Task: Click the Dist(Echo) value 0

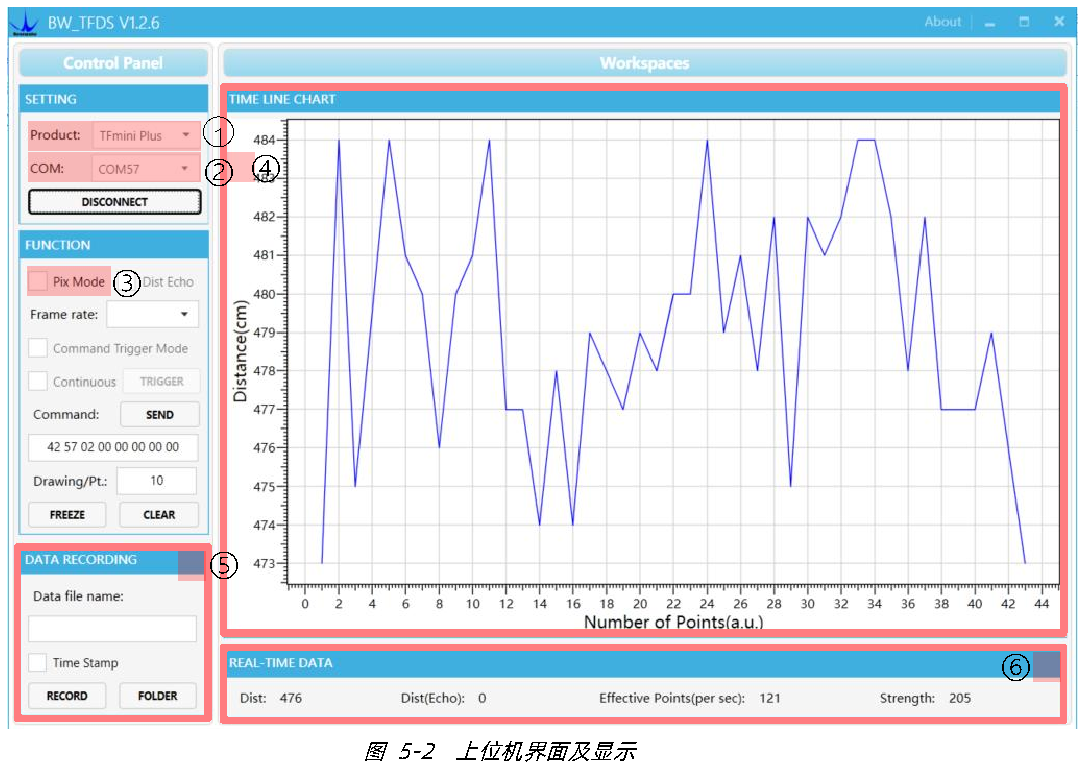Action: click(482, 698)
